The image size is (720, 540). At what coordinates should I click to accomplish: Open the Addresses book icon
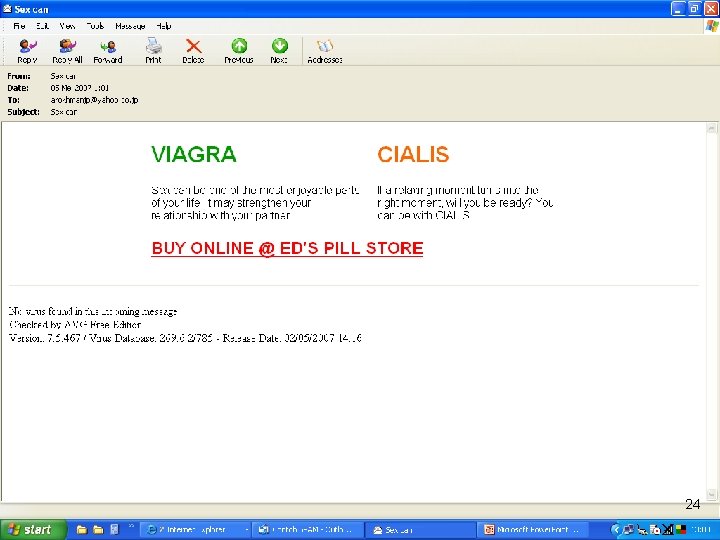325,51
